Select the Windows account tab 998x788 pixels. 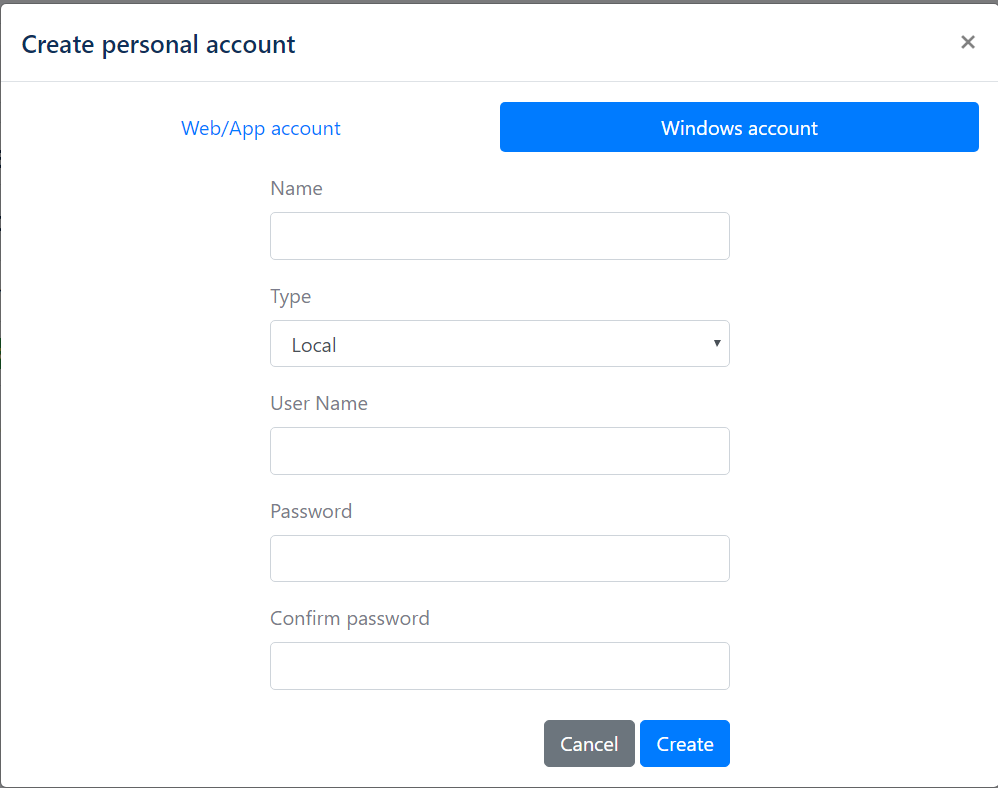coord(739,127)
